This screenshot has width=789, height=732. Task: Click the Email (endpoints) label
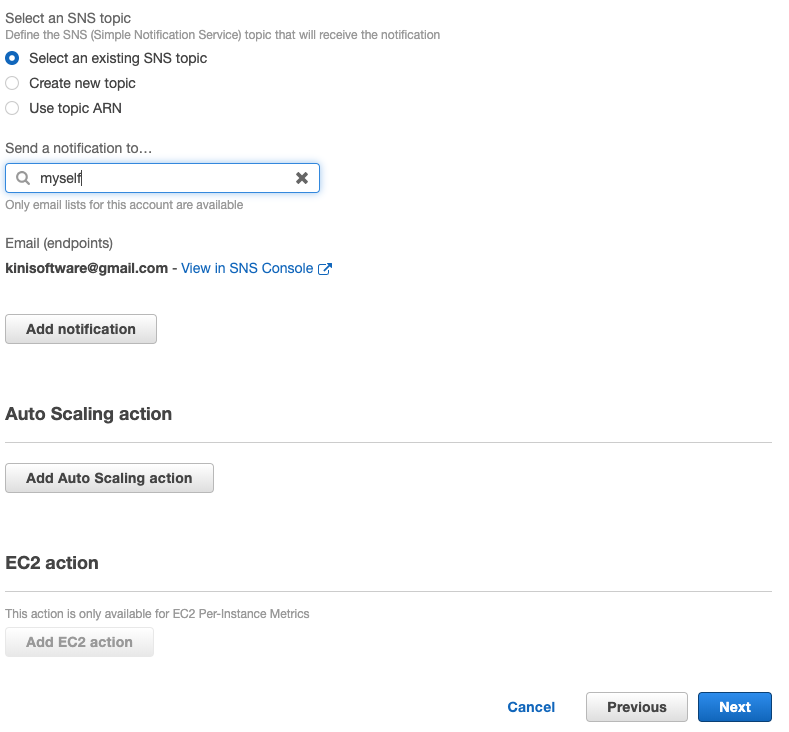(59, 243)
